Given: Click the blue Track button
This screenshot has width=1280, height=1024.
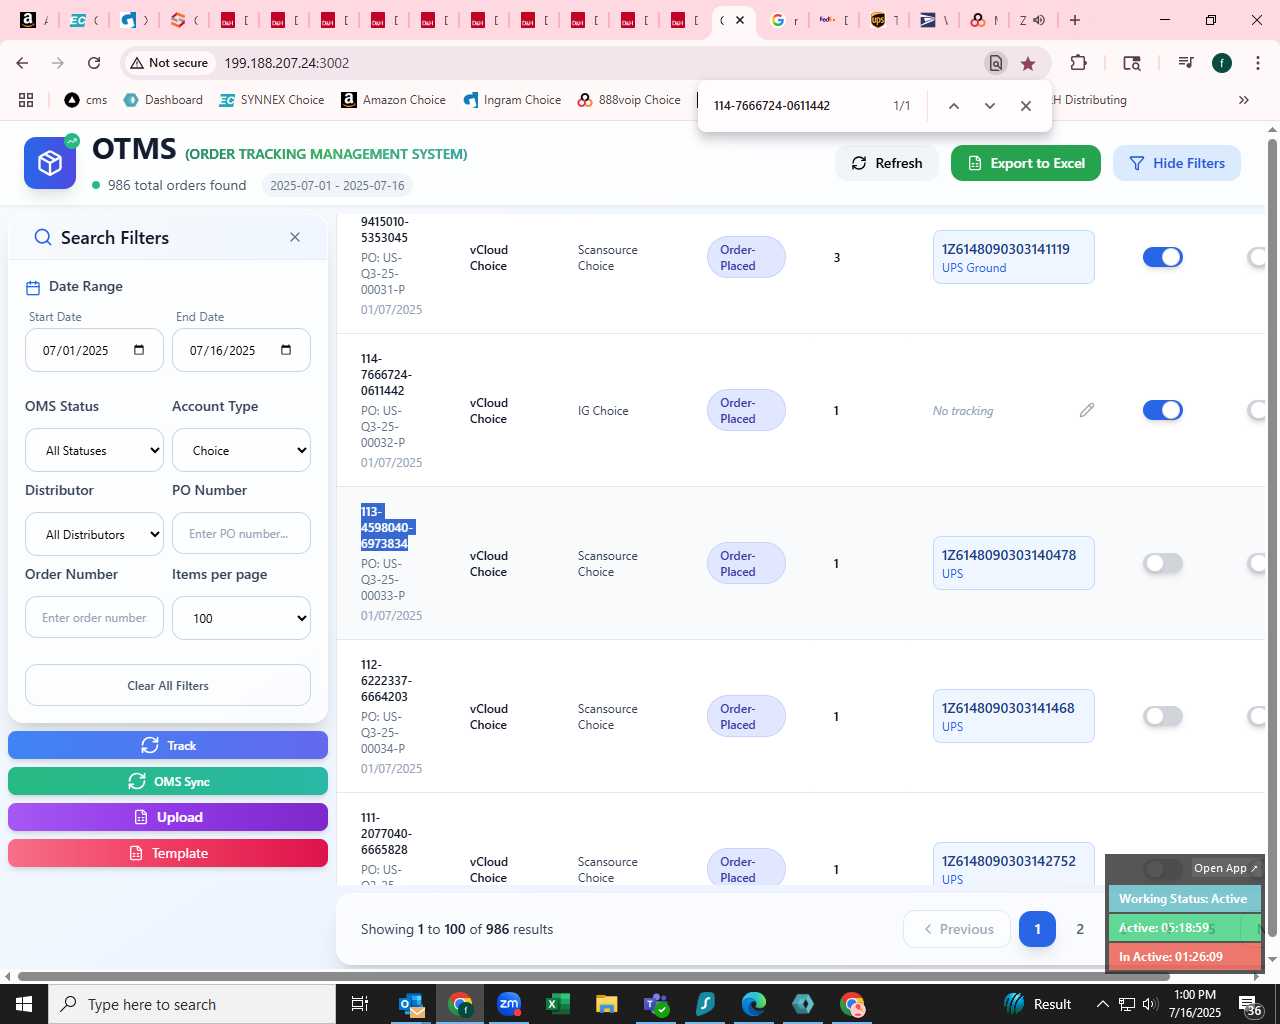Looking at the screenshot, I should [168, 745].
